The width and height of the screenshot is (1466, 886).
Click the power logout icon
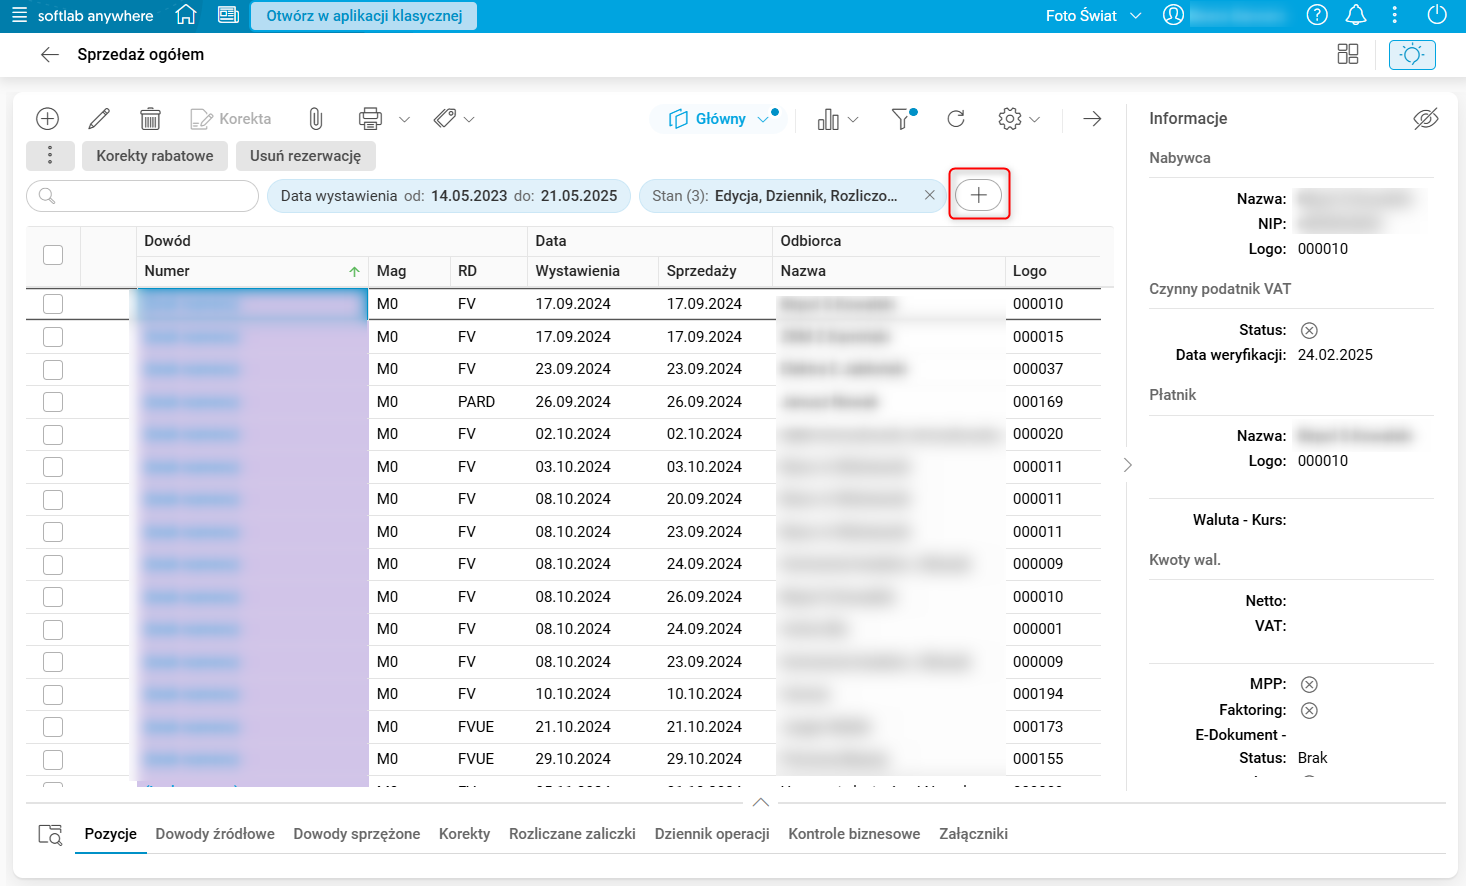tap(1437, 15)
